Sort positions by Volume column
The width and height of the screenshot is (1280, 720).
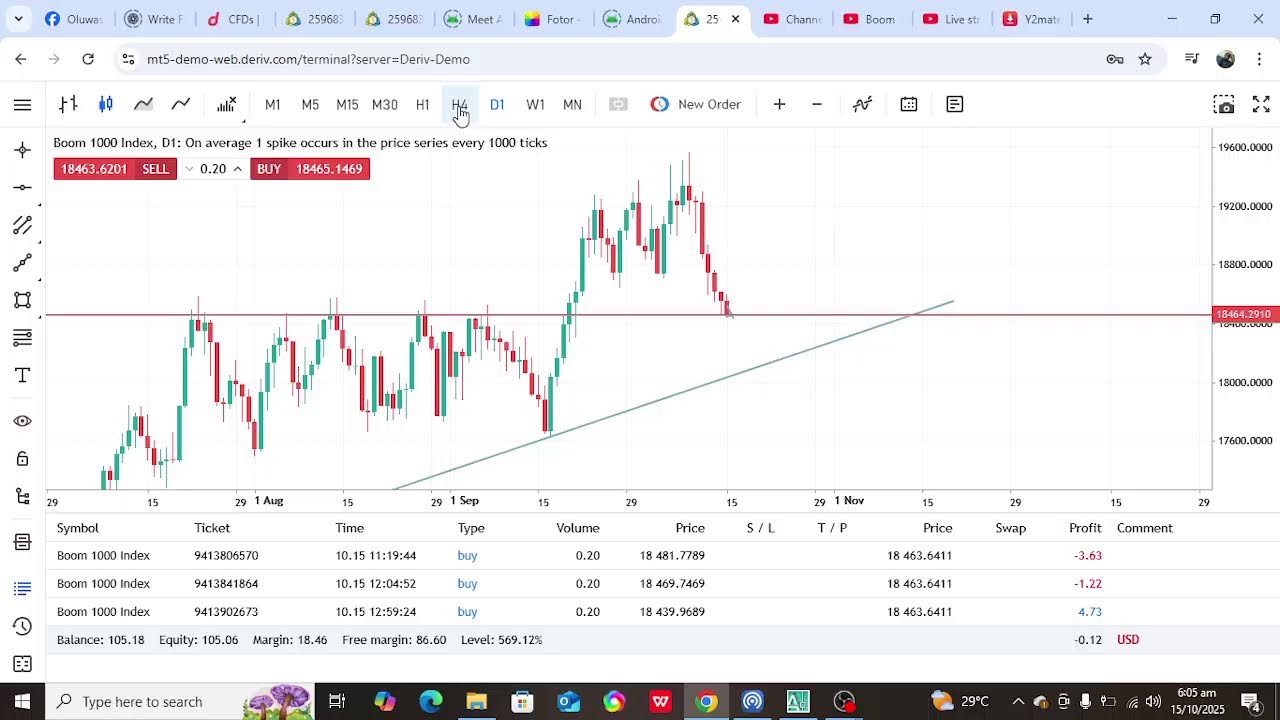coord(578,528)
